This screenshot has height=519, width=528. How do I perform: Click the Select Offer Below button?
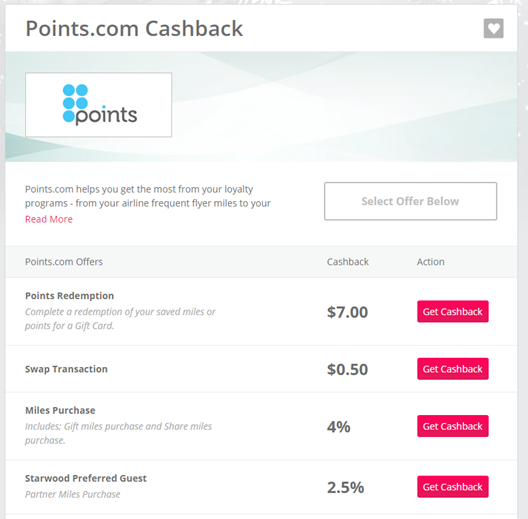coord(410,201)
